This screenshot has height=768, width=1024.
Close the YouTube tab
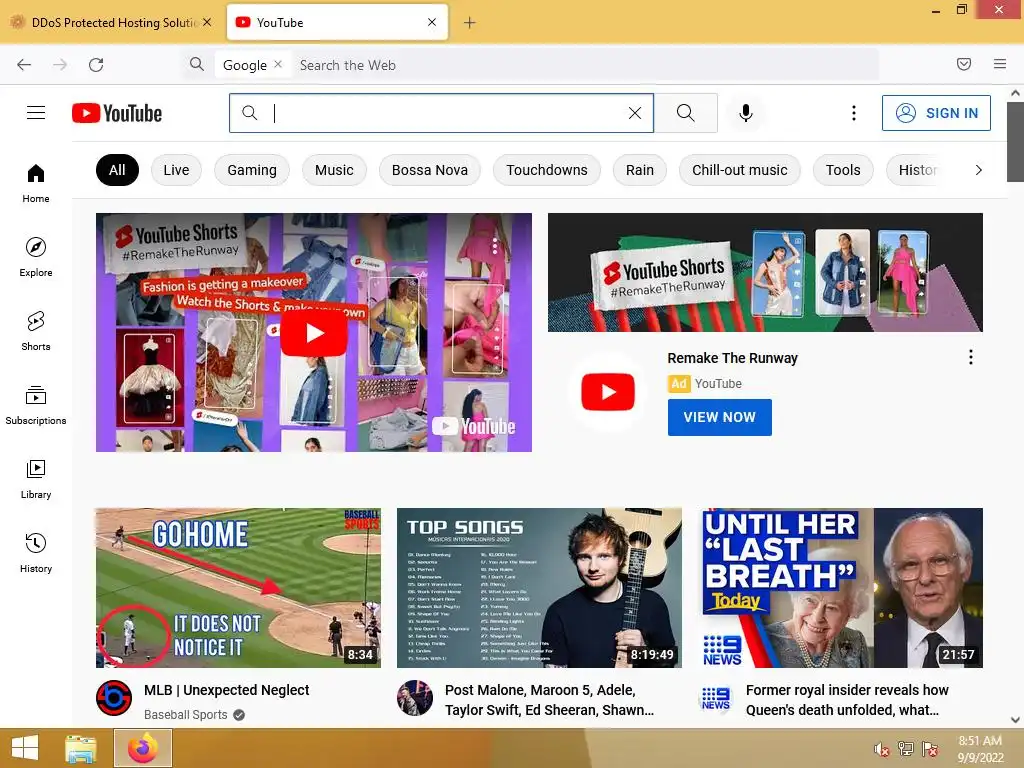click(x=432, y=22)
